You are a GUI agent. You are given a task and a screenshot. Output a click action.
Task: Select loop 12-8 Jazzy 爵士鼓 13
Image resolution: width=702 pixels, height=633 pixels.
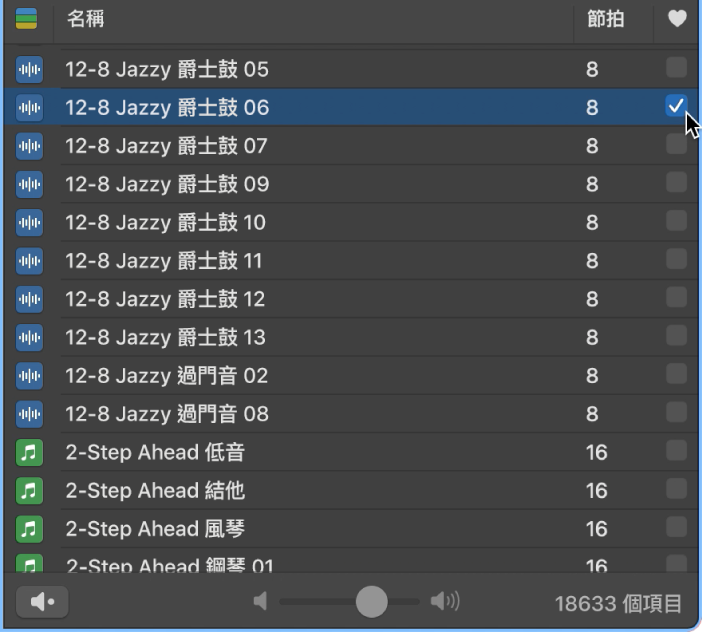point(351,337)
